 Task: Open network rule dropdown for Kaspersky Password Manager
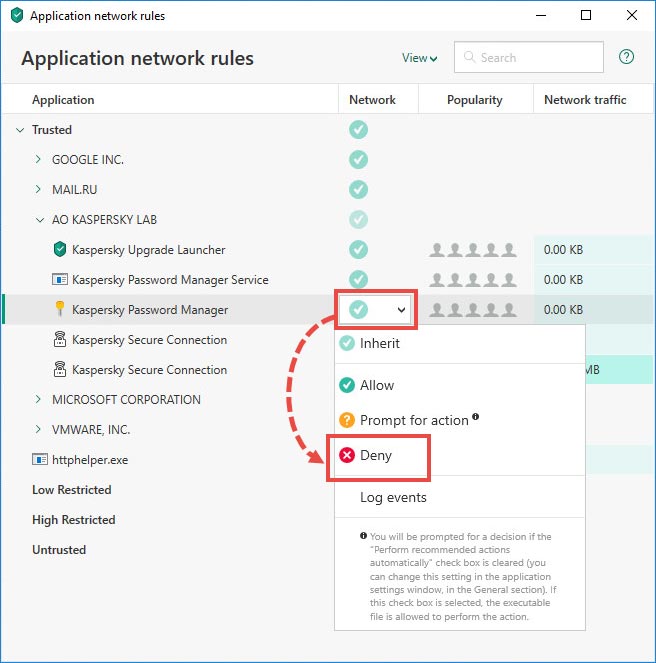coord(376,310)
